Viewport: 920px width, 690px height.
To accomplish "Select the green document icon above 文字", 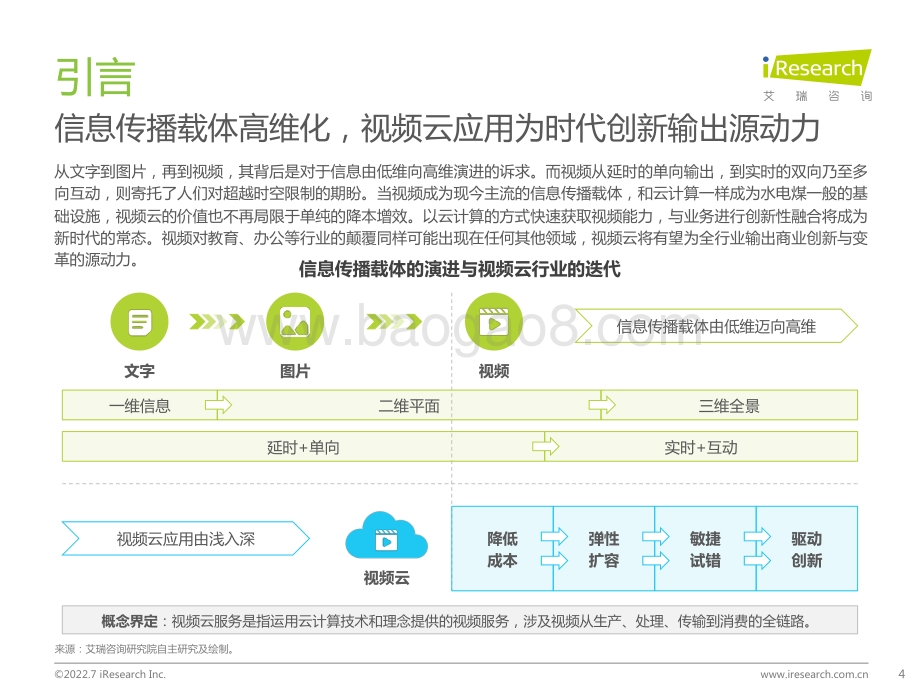I will (140, 322).
